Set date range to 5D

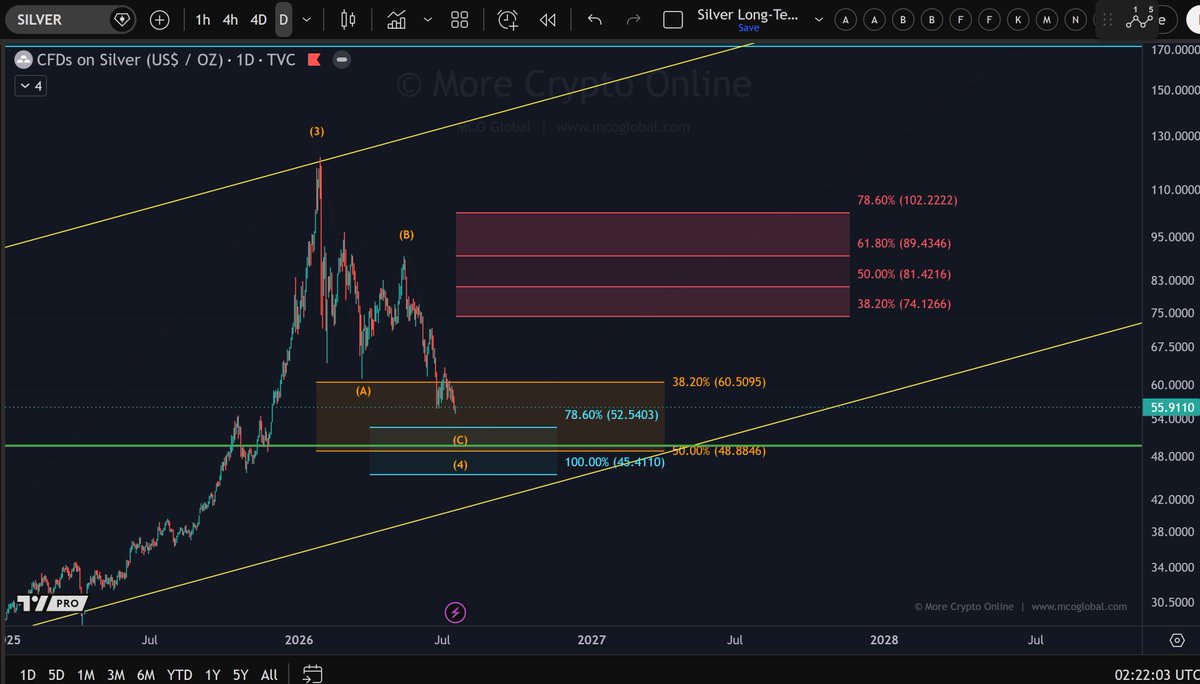[56, 674]
